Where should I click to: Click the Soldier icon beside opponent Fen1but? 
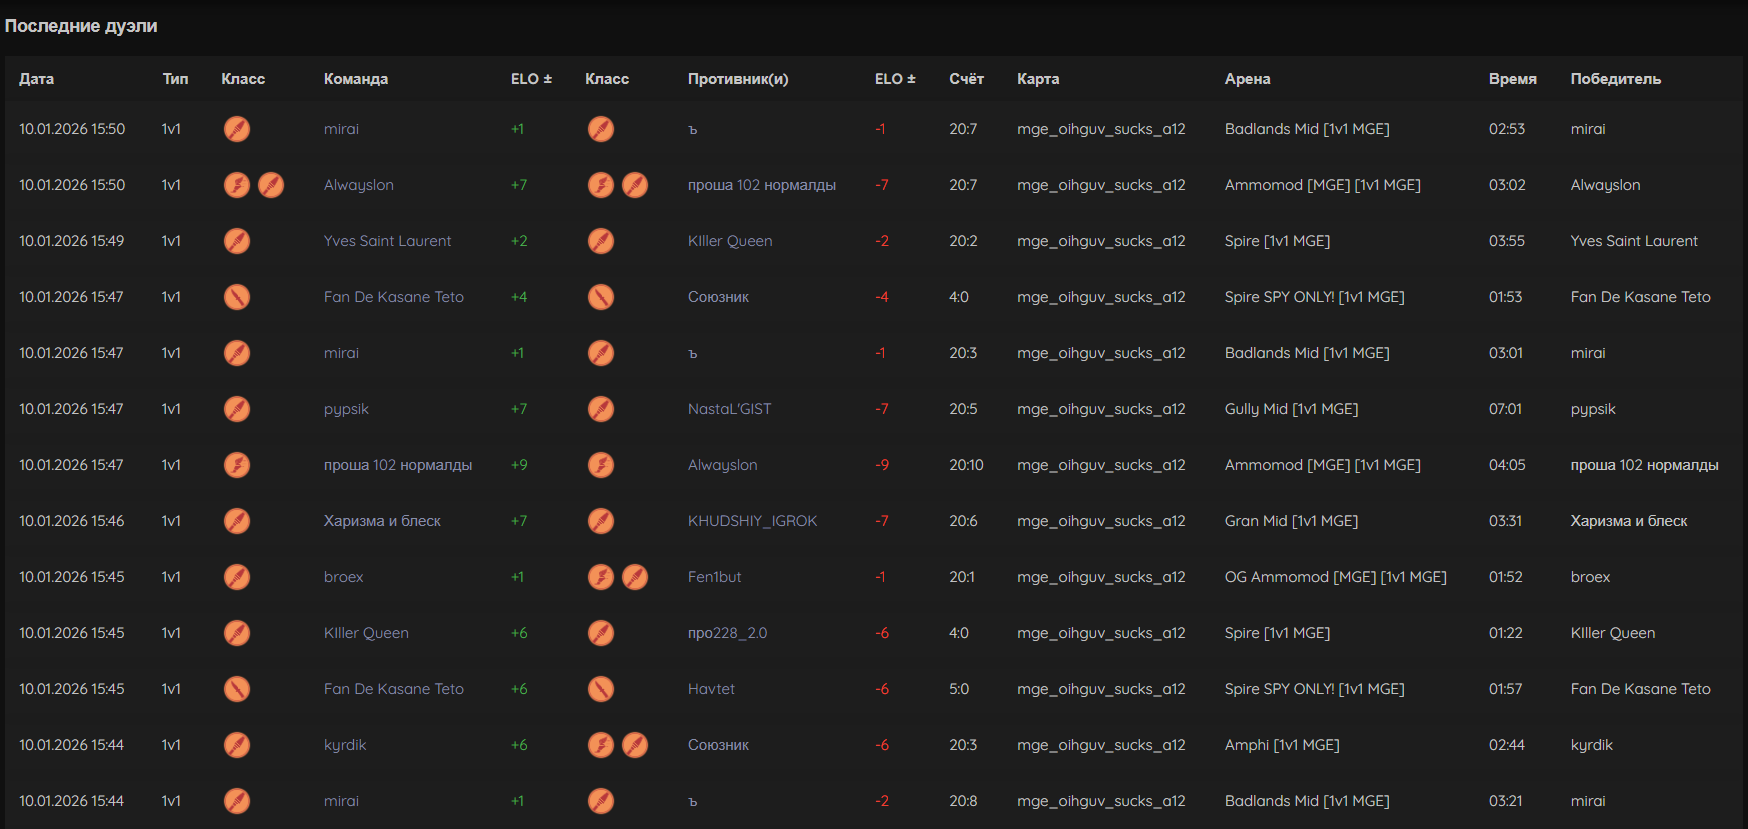coord(635,577)
